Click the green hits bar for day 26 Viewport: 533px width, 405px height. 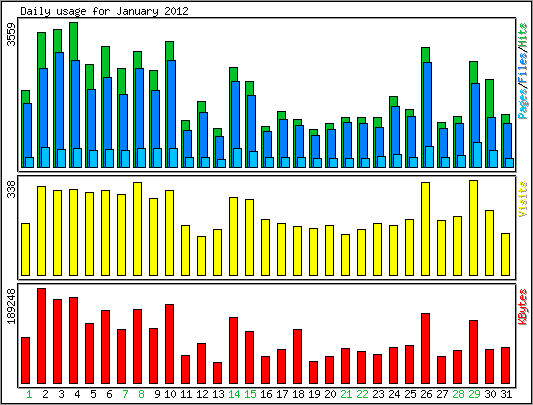(425, 55)
